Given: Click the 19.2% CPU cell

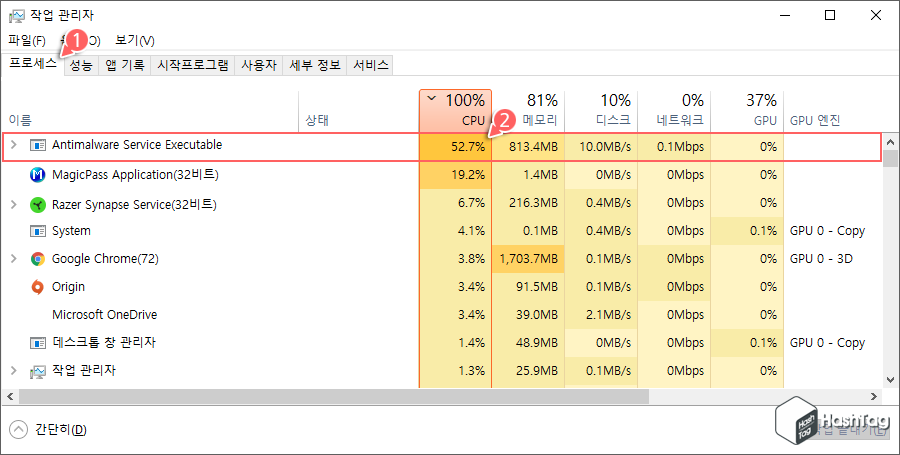Looking at the screenshot, I should (456, 174).
